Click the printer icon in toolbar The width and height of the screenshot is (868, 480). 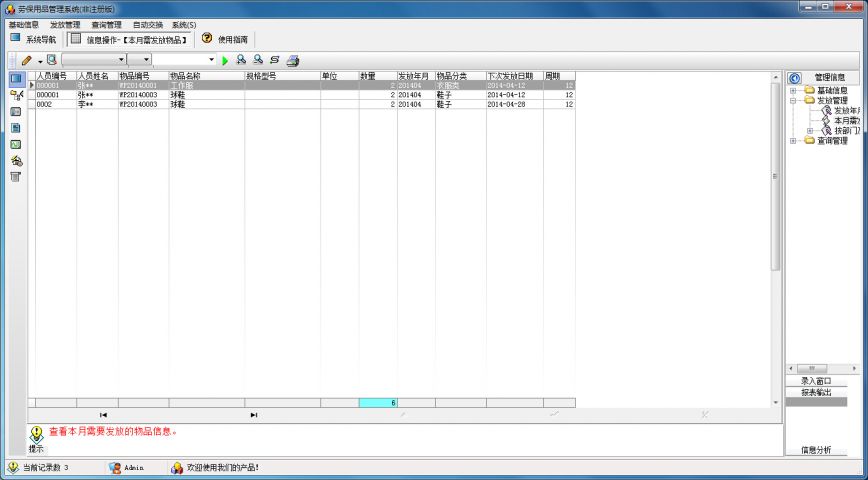(x=292, y=60)
